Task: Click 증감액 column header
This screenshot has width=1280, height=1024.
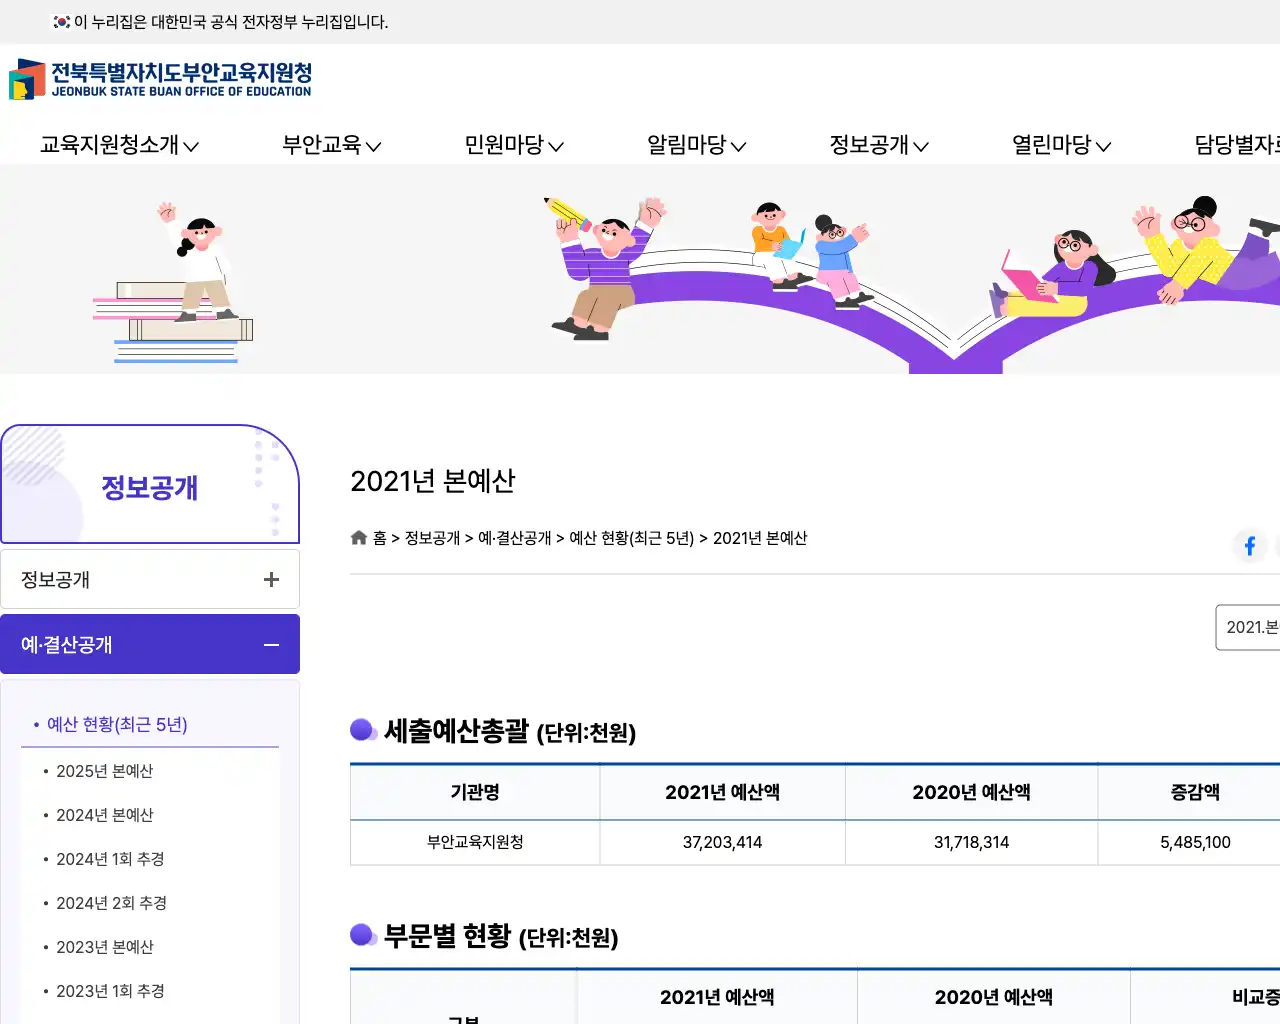Action: pos(1195,792)
